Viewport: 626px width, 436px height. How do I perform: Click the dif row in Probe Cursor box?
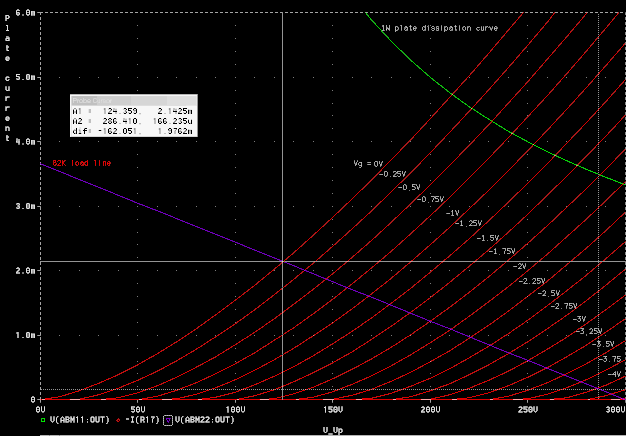[x=134, y=131]
